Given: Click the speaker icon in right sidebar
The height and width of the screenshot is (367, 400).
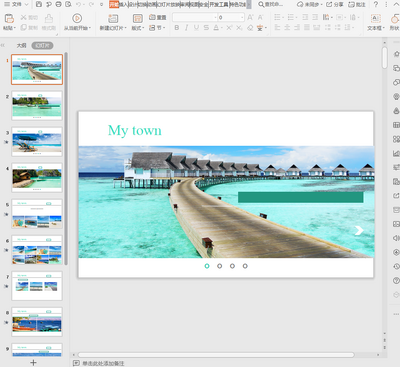Looking at the screenshot, I should click(x=396, y=238).
